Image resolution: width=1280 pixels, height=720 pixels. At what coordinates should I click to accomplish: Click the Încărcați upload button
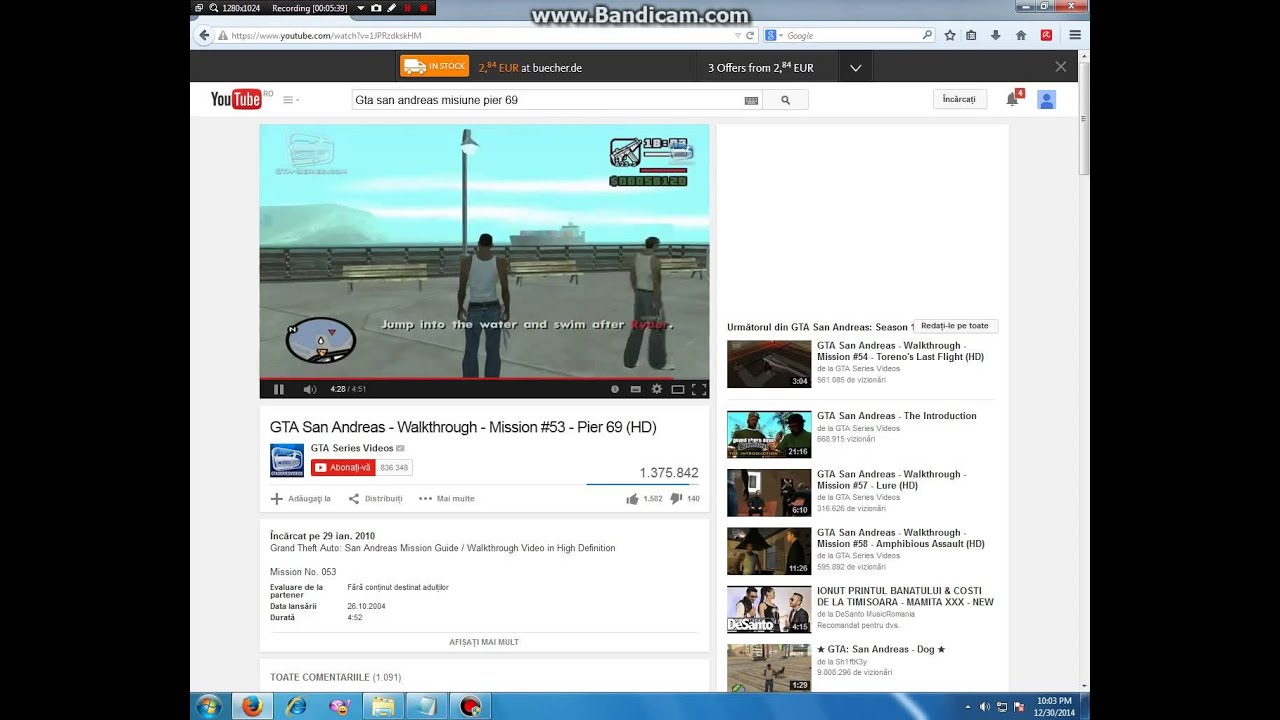pyautogui.click(x=959, y=99)
